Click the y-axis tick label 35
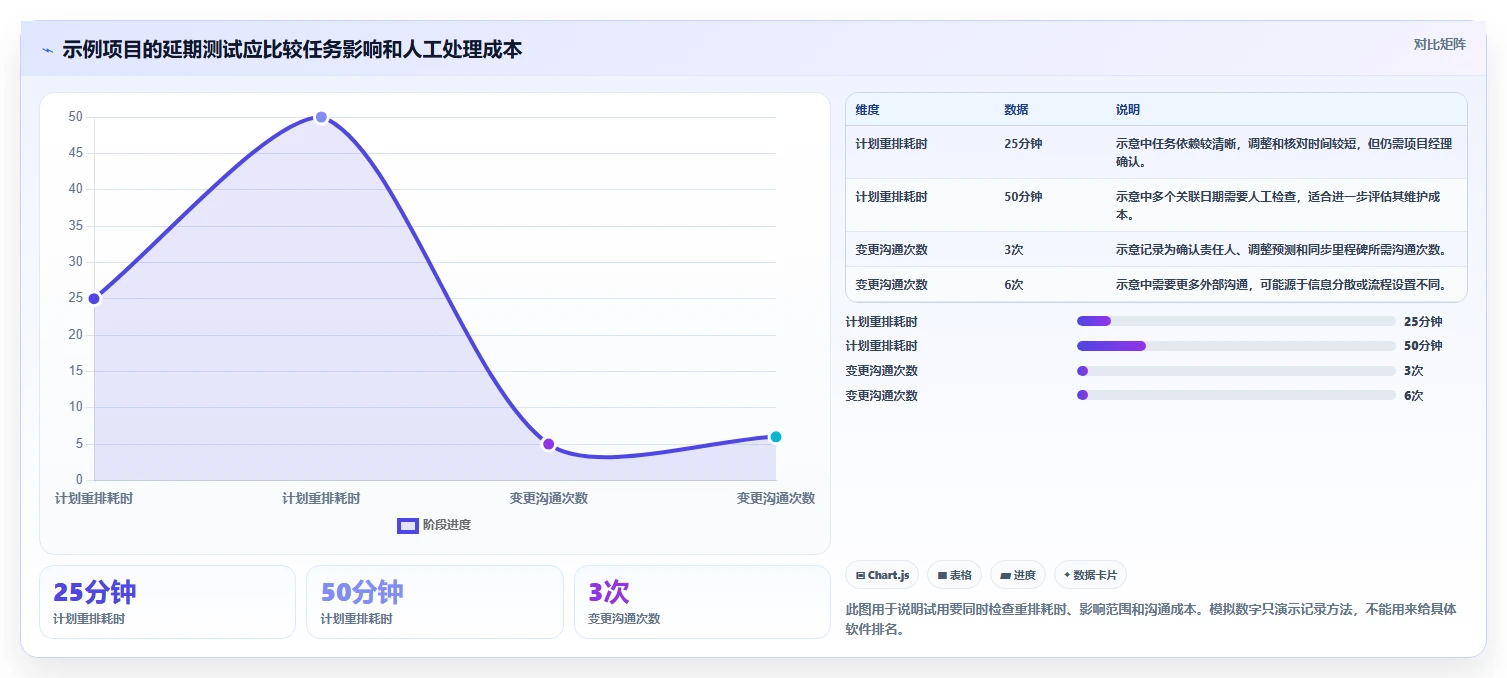This screenshot has height=678, width=1507. 75,226
